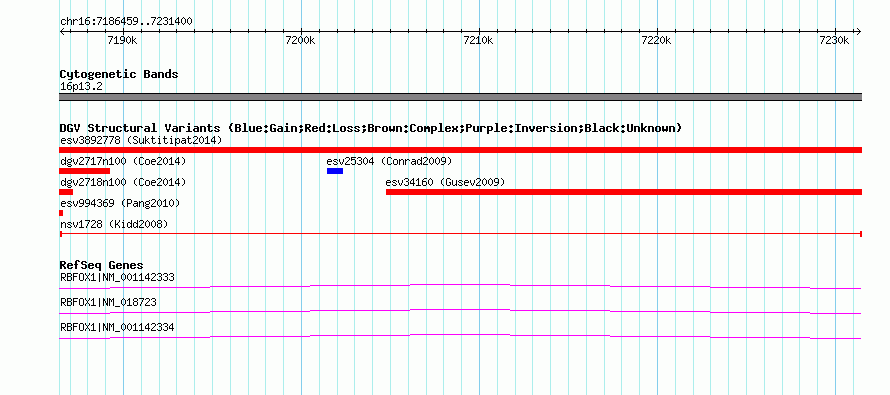This screenshot has width=890, height=395.
Task: Click the DGV Structural Variants track title
Action: pyautogui.click(x=371, y=128)
